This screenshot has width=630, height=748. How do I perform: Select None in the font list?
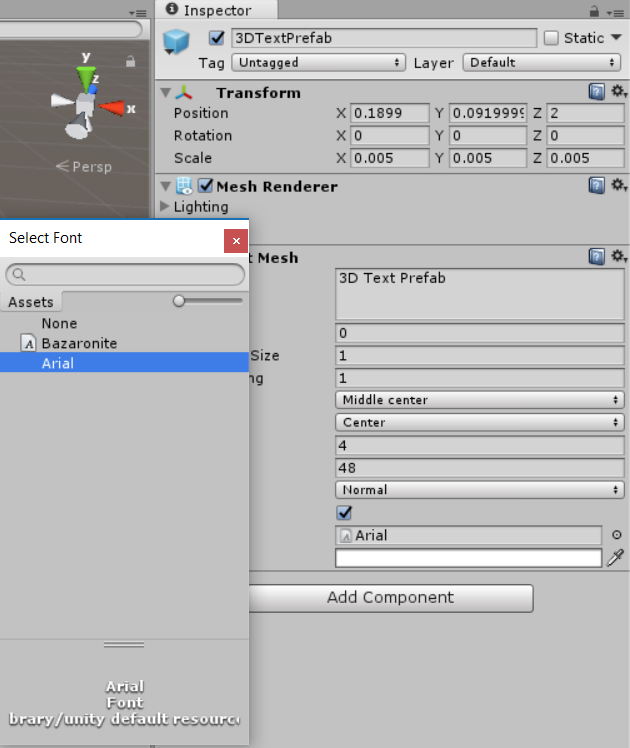pyautogui.click(x=124, y=323)
